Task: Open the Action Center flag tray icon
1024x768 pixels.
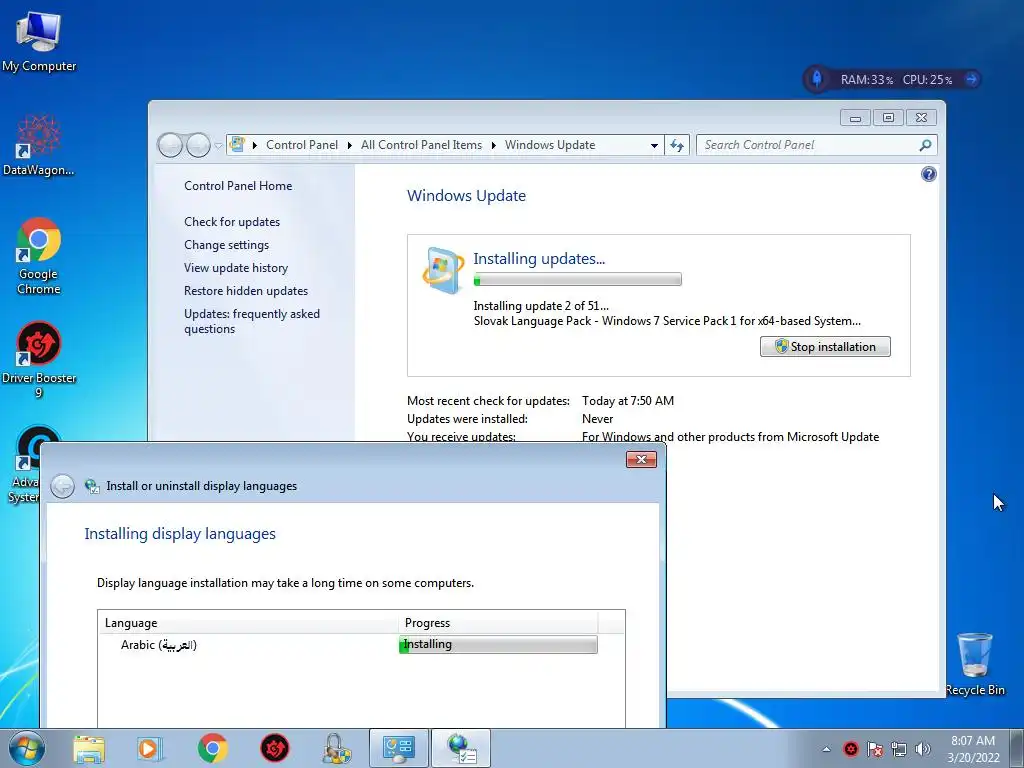Action: click(875, 749)
